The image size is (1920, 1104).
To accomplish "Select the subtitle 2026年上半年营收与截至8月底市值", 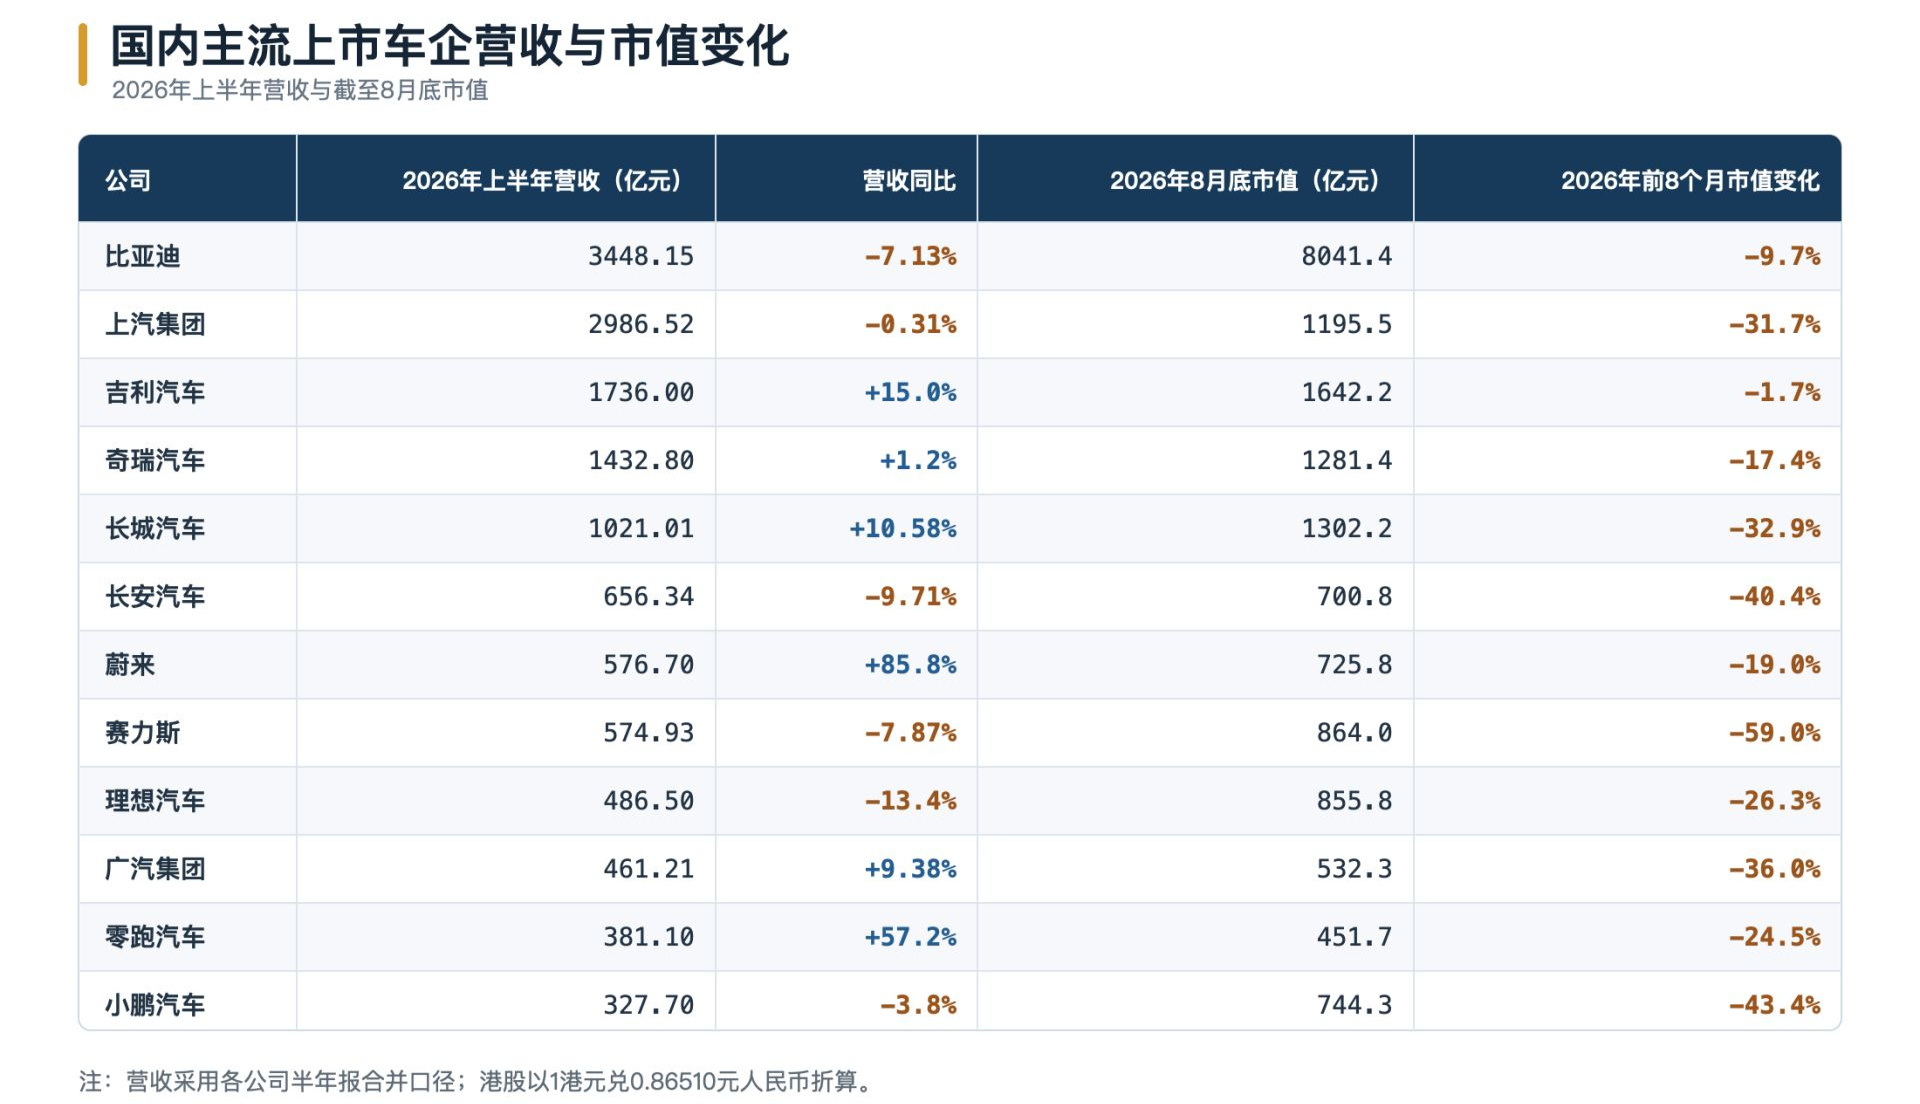I will (300, 90).
